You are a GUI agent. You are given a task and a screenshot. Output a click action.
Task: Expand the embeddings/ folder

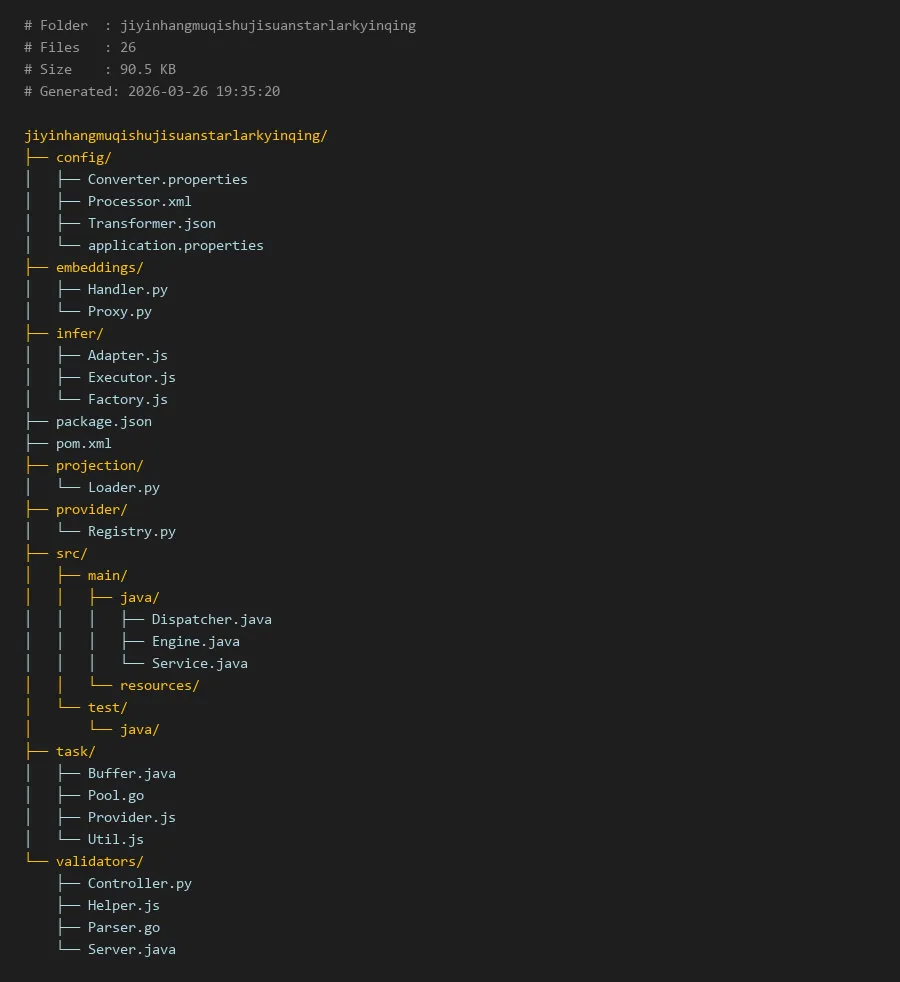click(x=99, y=267)
